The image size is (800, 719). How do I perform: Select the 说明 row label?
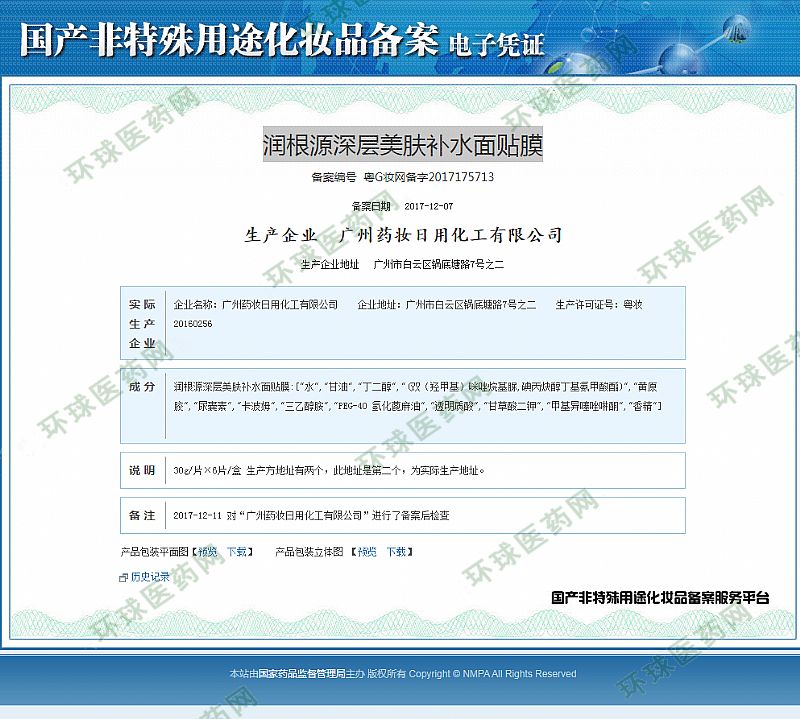pyautogui.click(x=142, y=470)
